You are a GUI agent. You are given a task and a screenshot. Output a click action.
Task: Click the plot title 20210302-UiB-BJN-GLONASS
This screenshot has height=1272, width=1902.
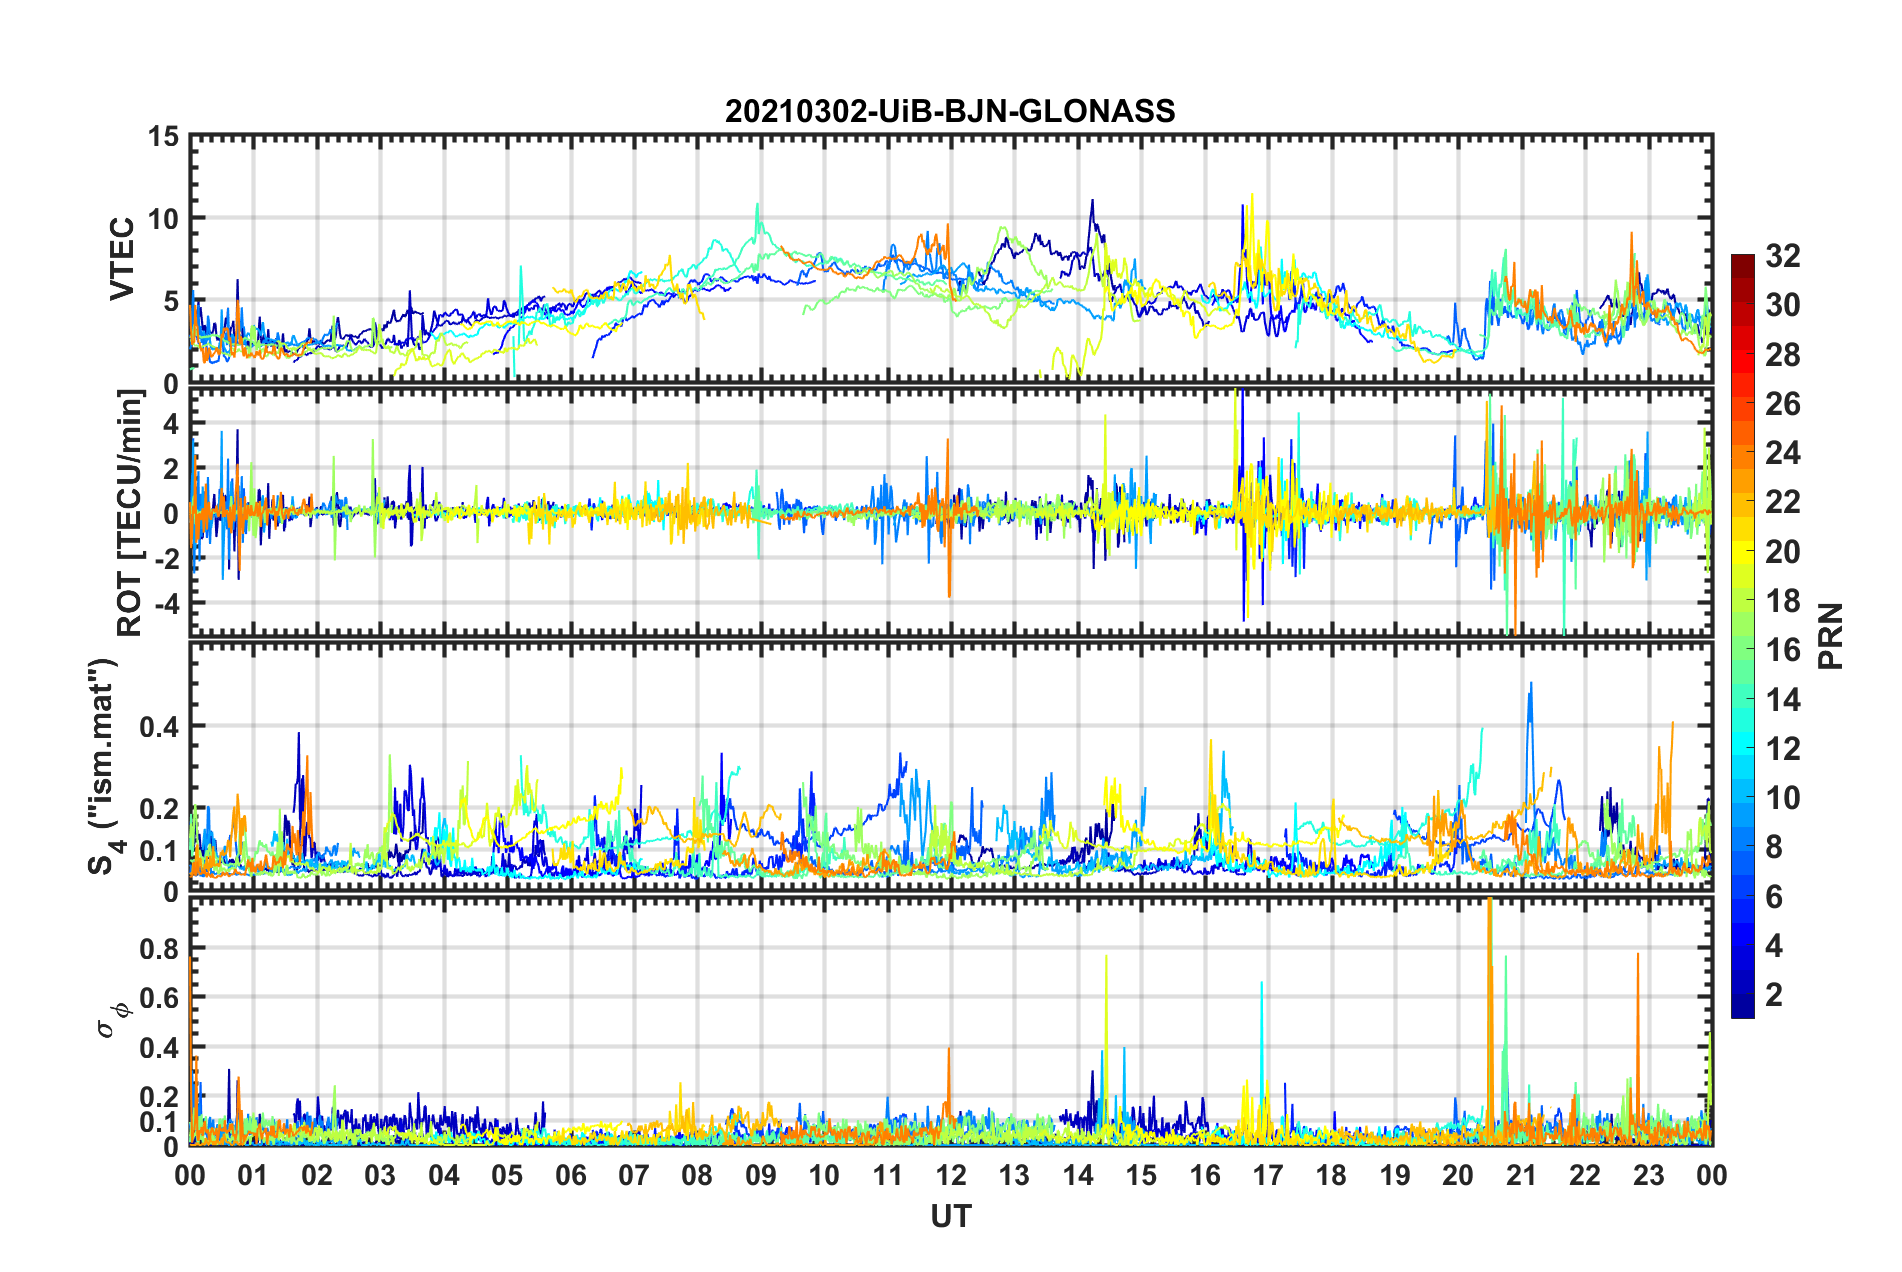(x=950, y=111)
